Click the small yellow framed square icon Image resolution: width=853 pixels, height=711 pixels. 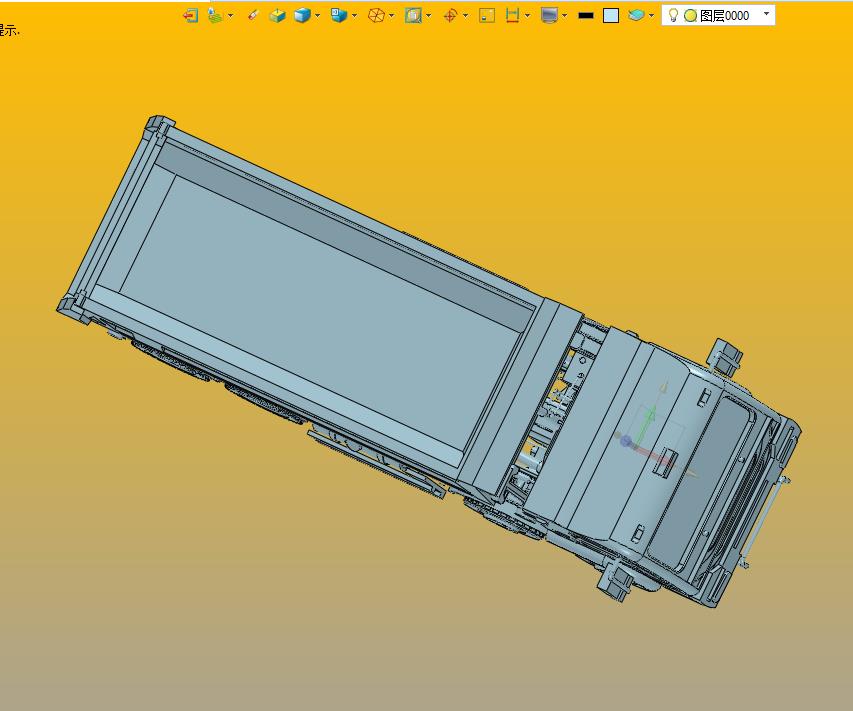pos(487,16)
